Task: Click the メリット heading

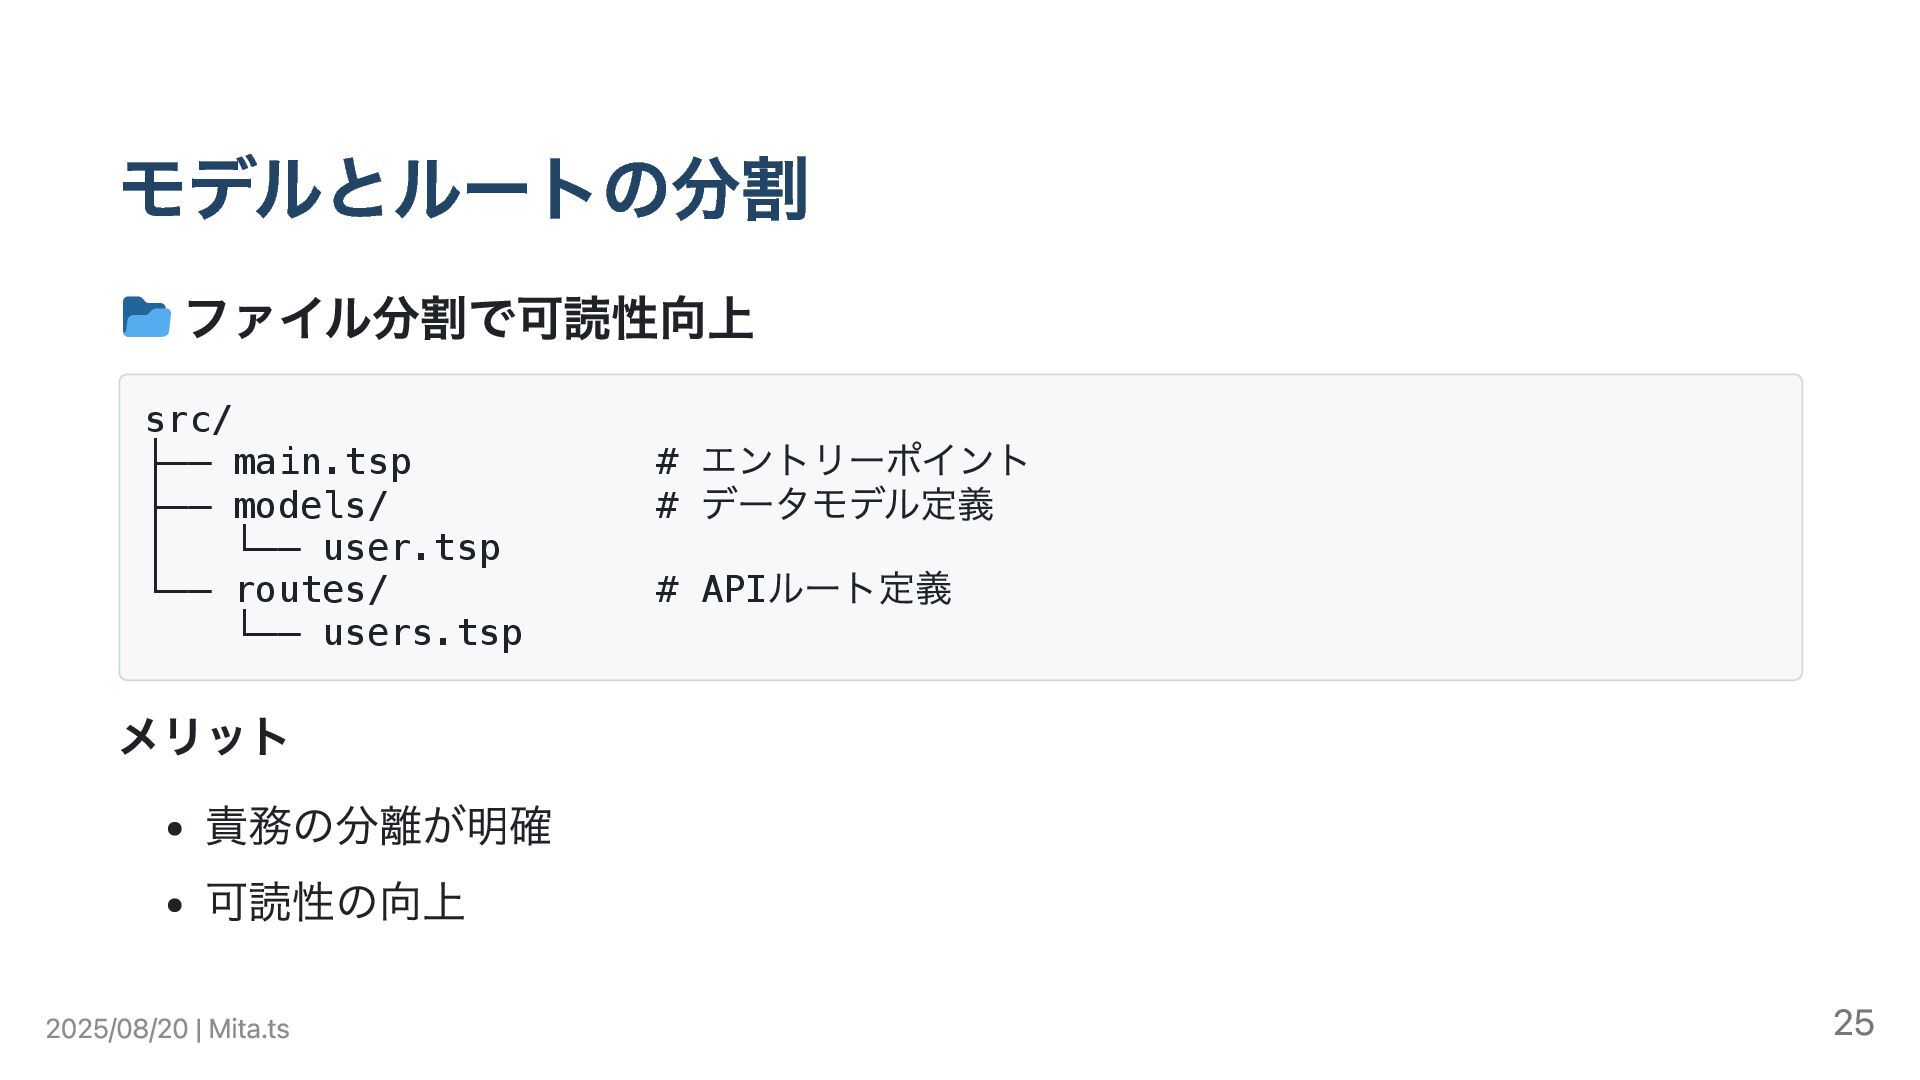Action: point(204,737)
